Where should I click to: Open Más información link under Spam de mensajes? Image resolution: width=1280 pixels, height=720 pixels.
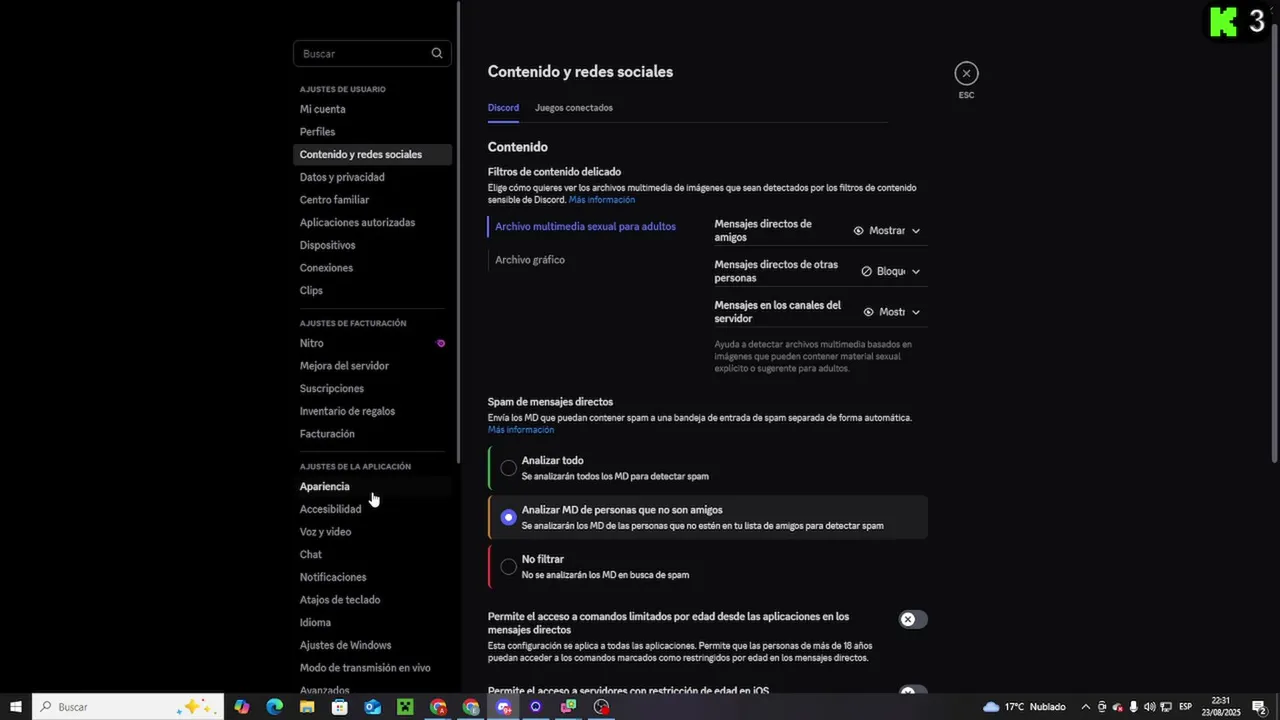521,430
